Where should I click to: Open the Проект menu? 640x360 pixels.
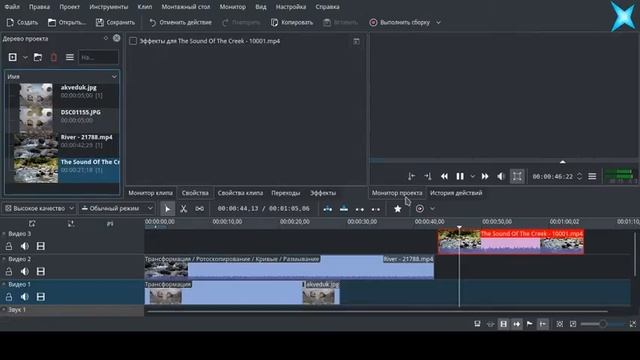(x=69, y=7)
